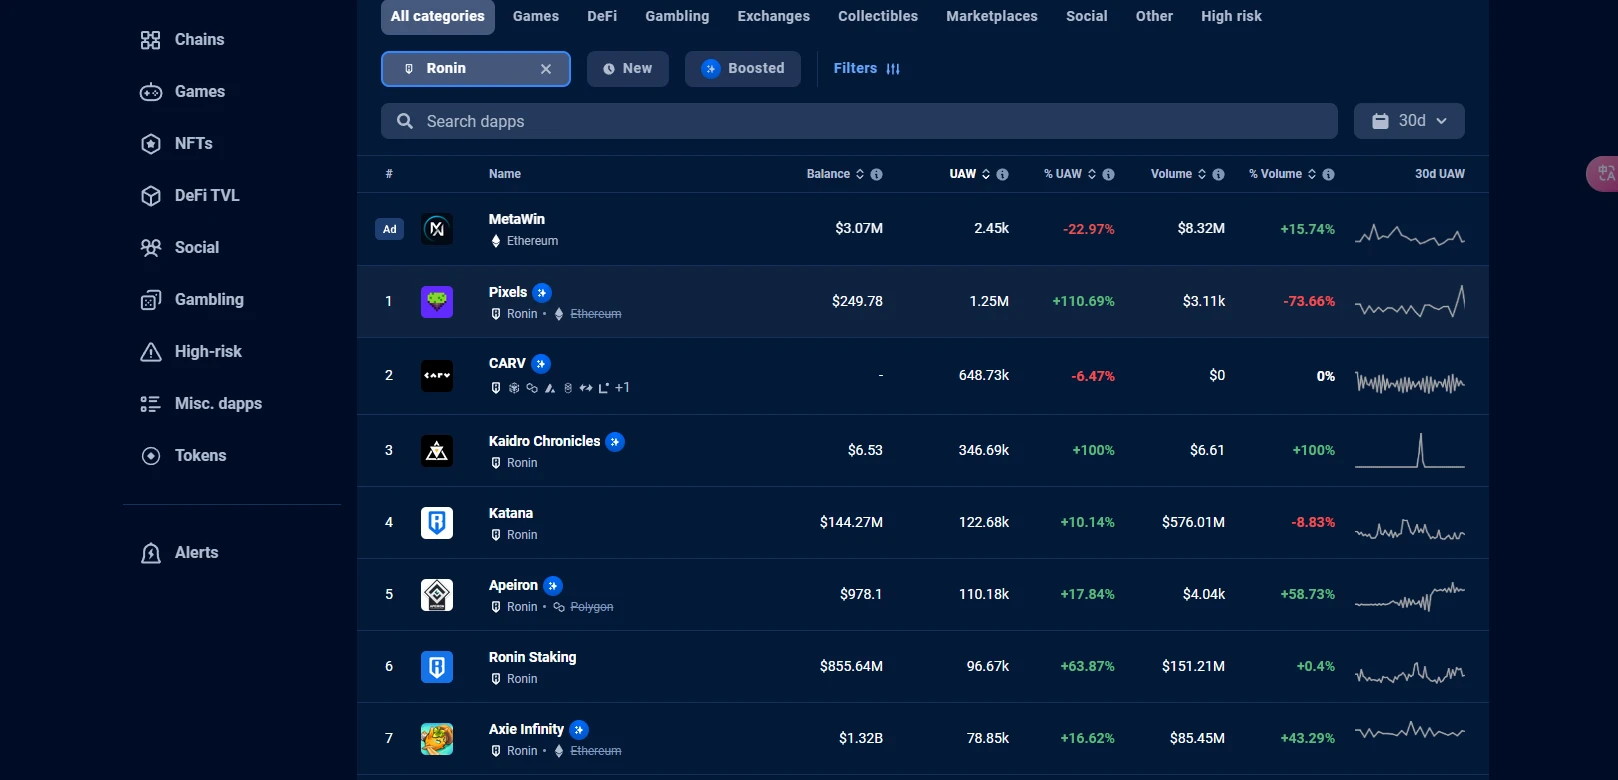Click the NFTs sidebar icon
The width and height of the screenshot is (1618, 780).
click(151, 144)
